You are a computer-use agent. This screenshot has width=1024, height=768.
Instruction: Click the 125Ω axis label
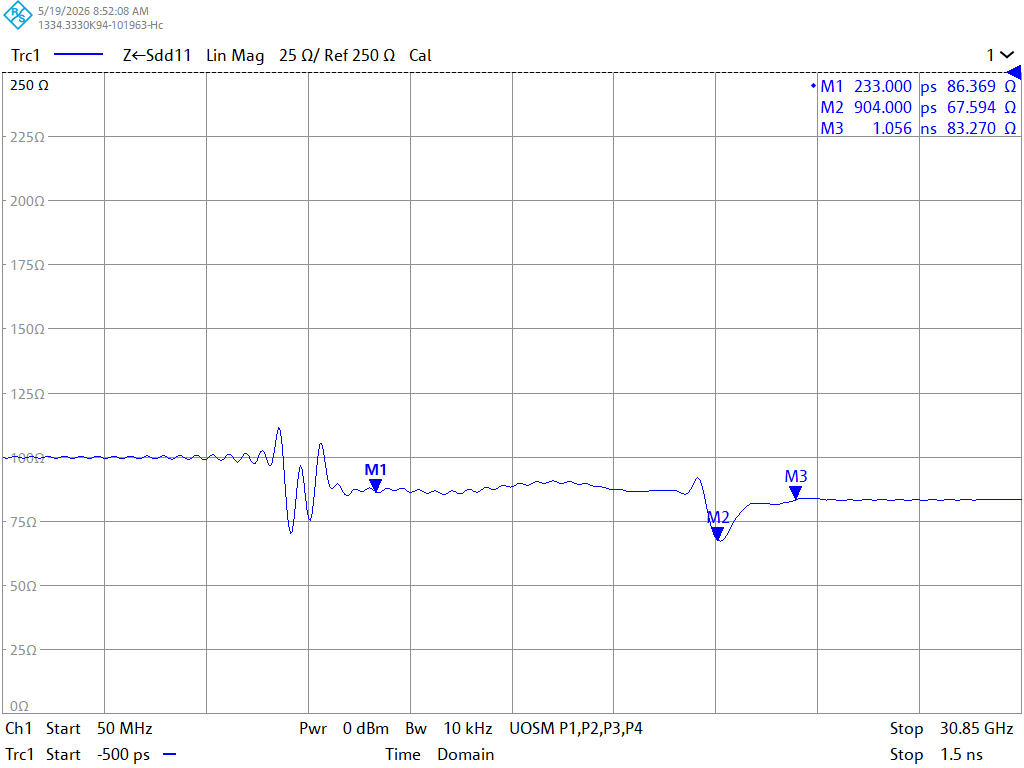(x=27, y=394)
